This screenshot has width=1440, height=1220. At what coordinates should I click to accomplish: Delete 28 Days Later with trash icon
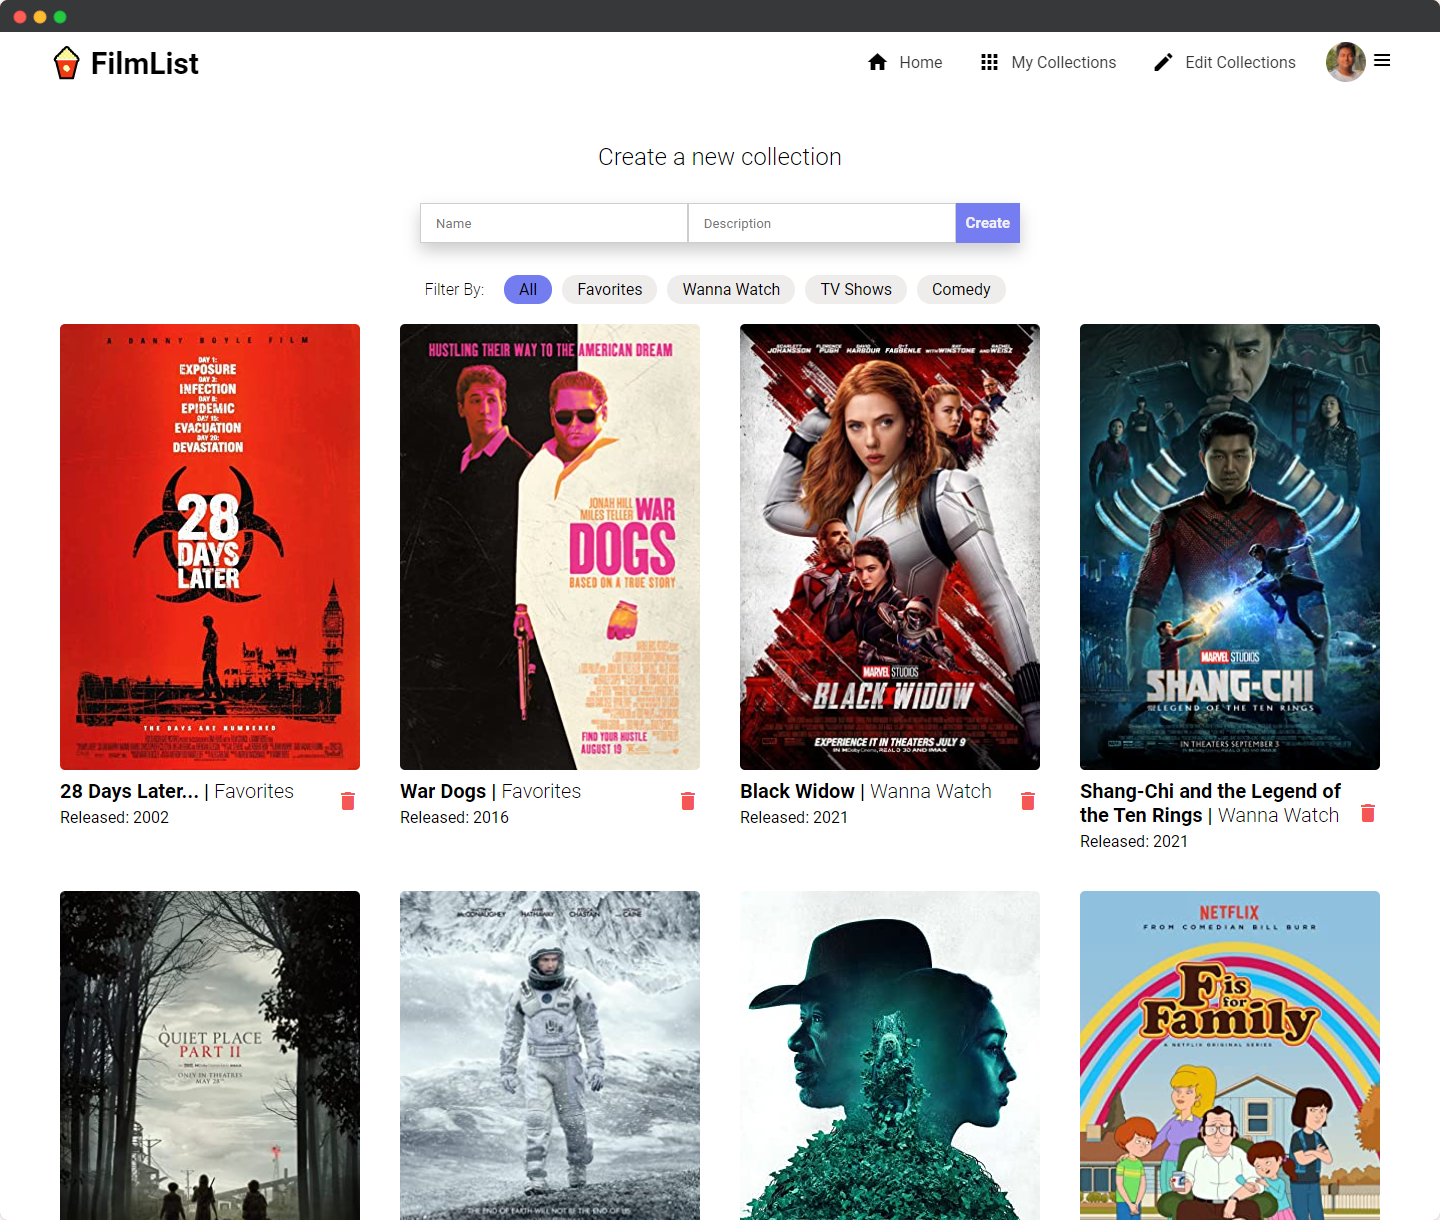click(348, 801)
